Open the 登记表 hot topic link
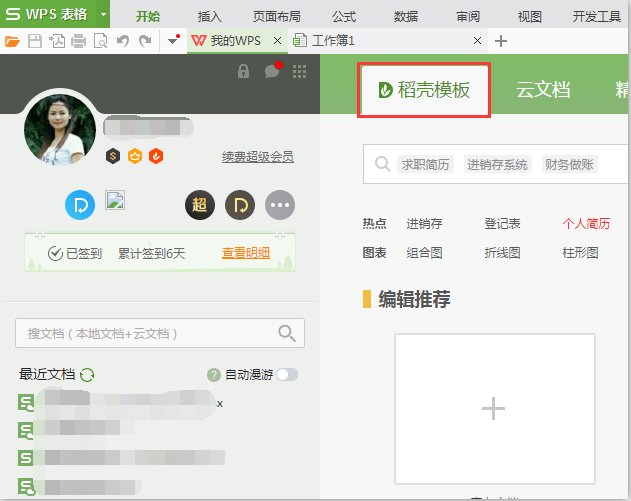The width and height of the screenshot is (631, 501). click(x=502, y=223)
